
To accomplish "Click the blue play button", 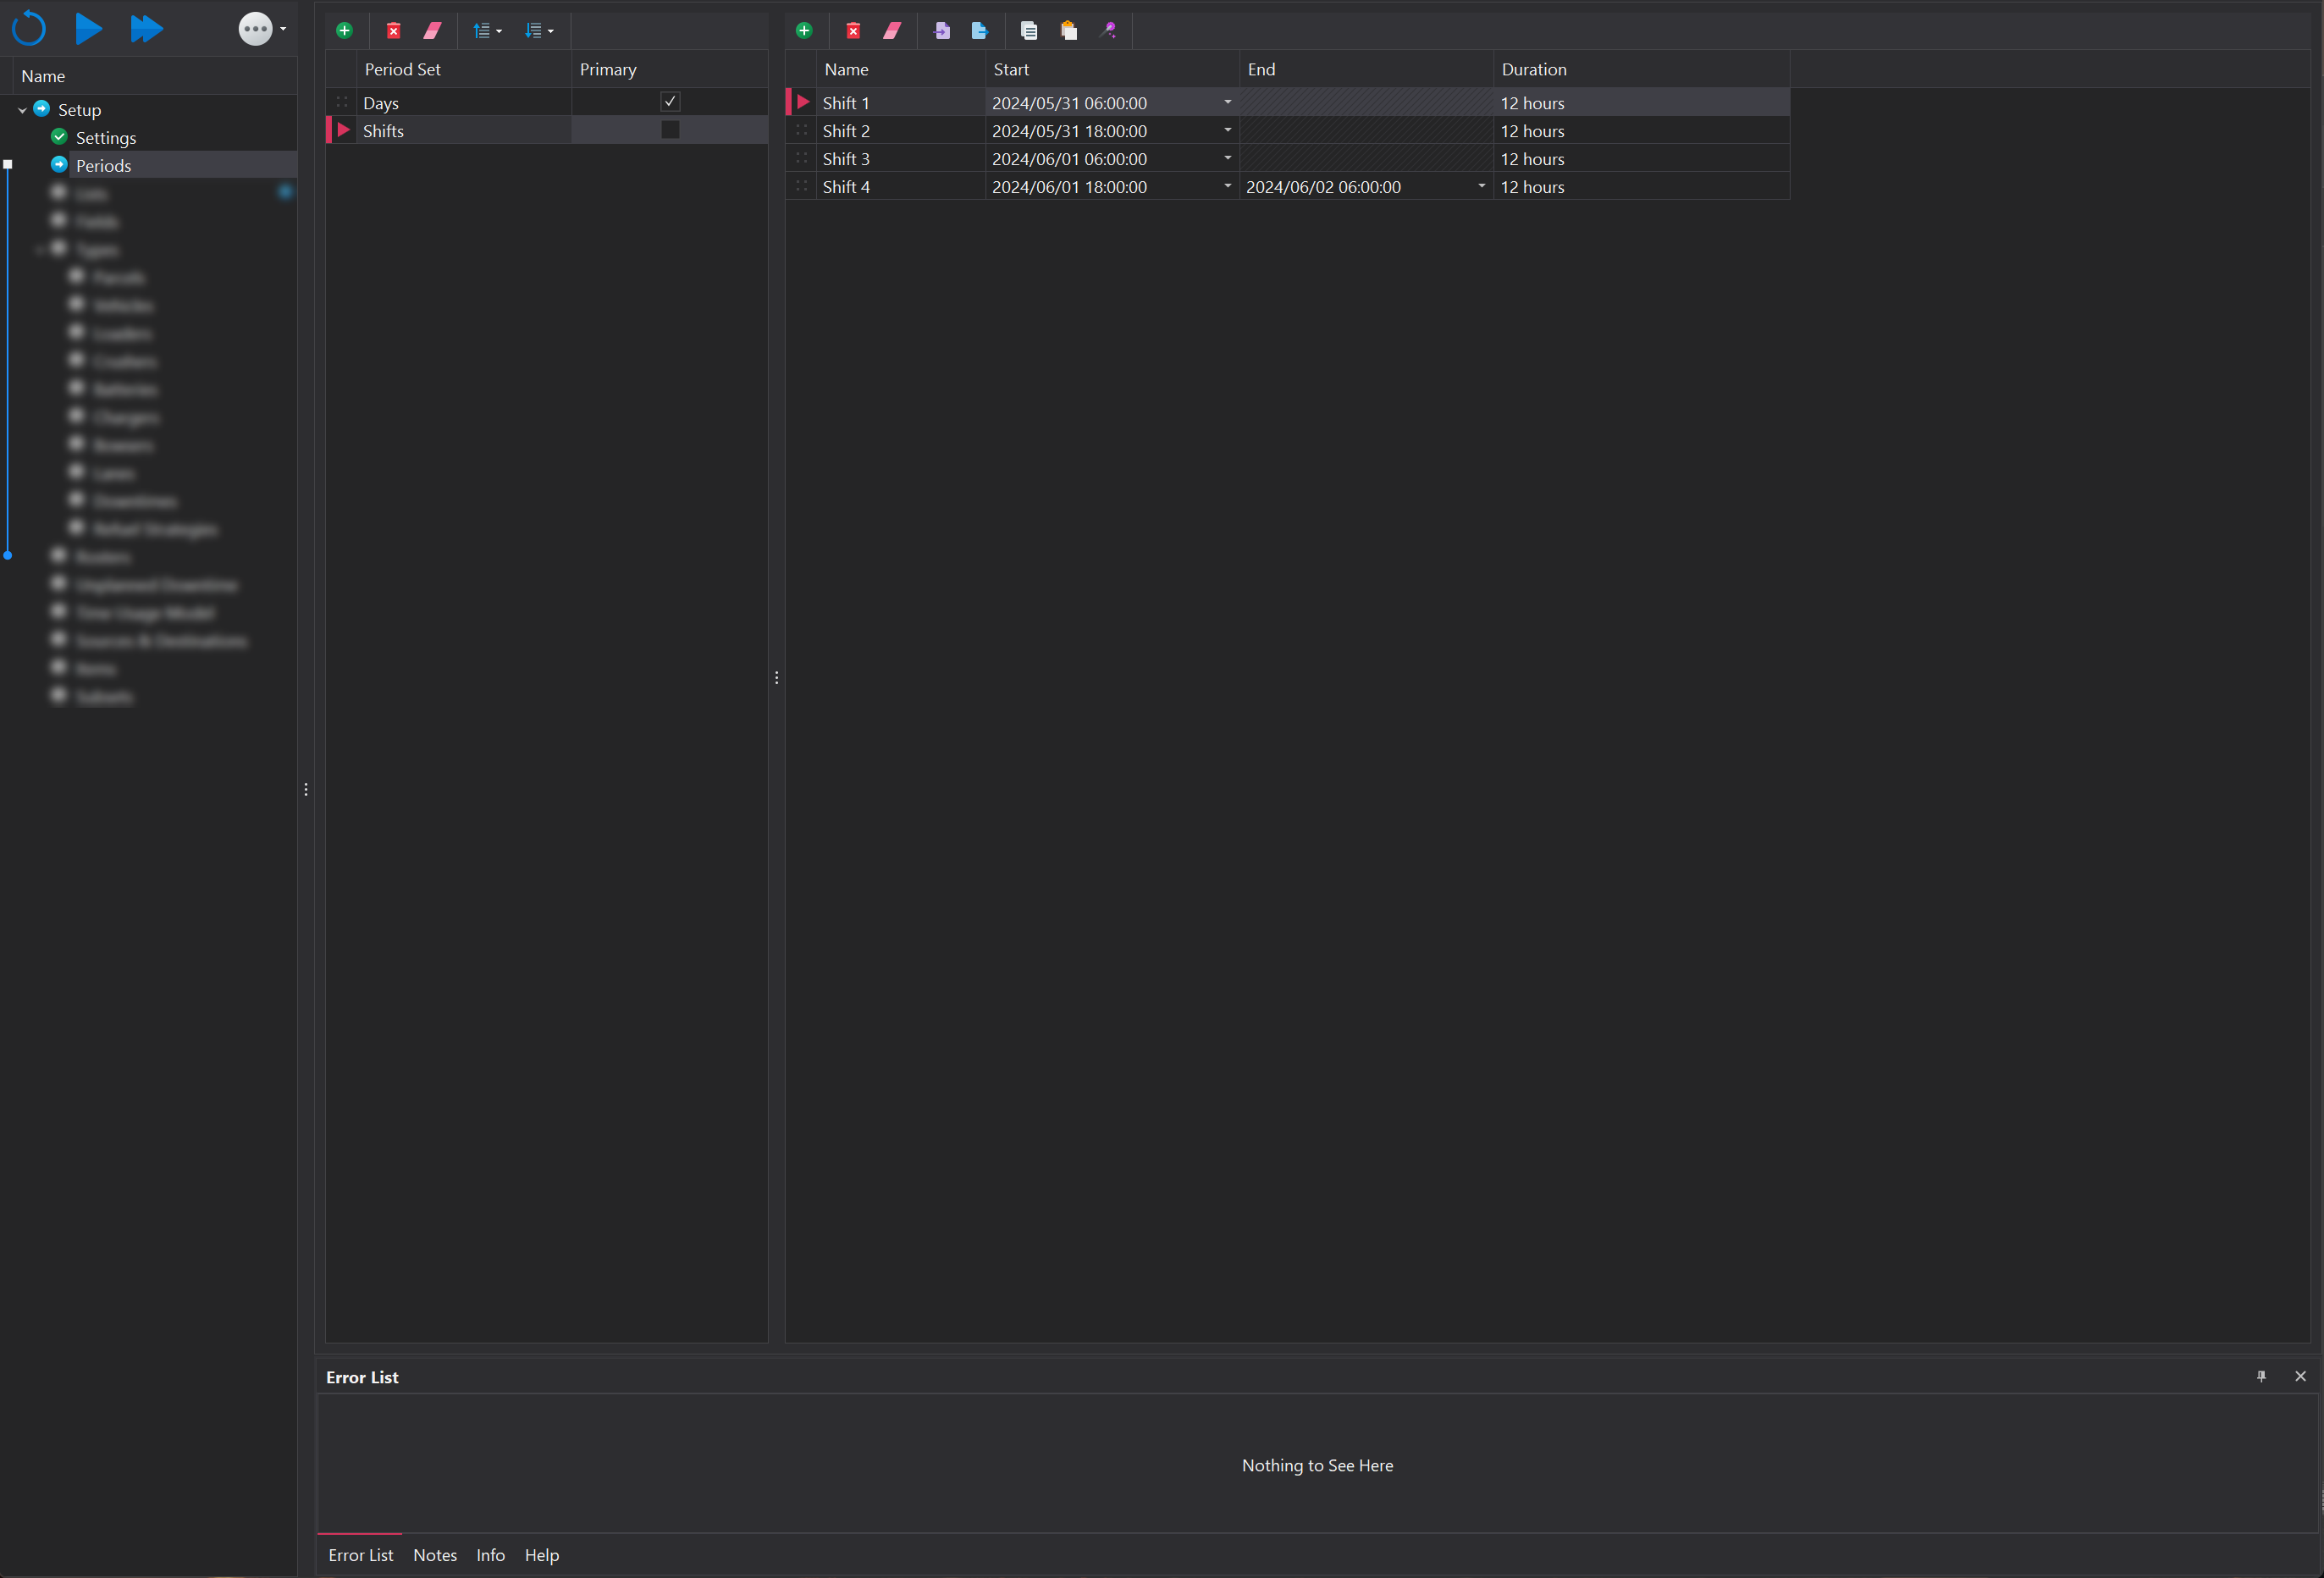I will point(88,28).
